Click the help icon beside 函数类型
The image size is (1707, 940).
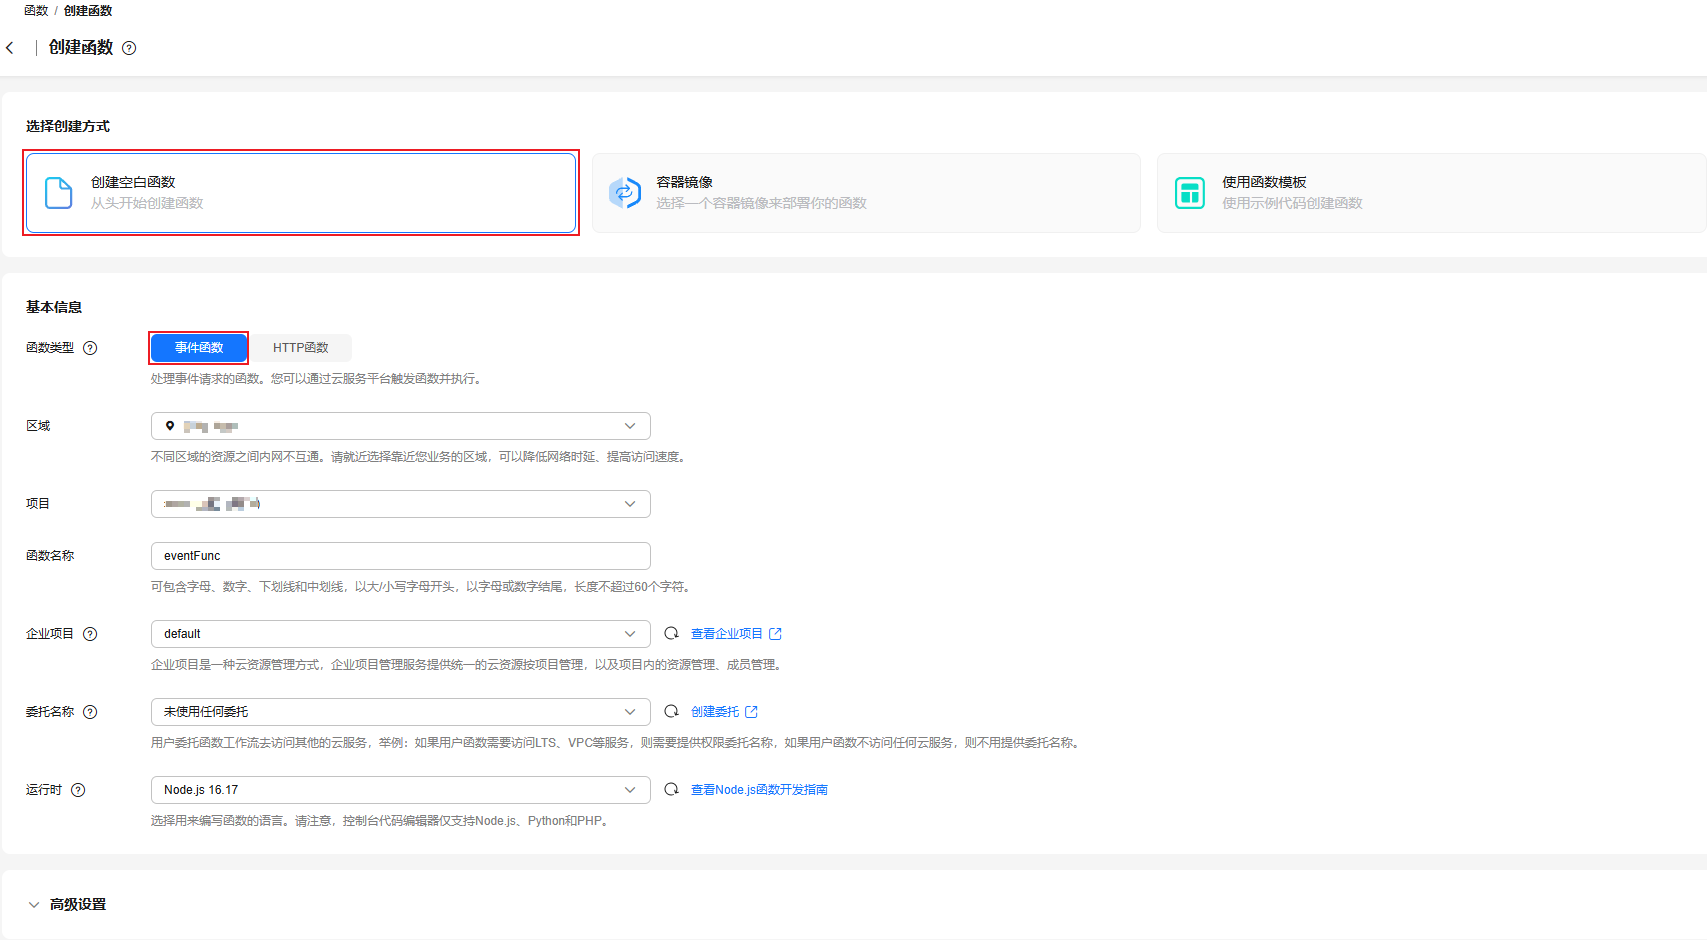click(90, 348)
